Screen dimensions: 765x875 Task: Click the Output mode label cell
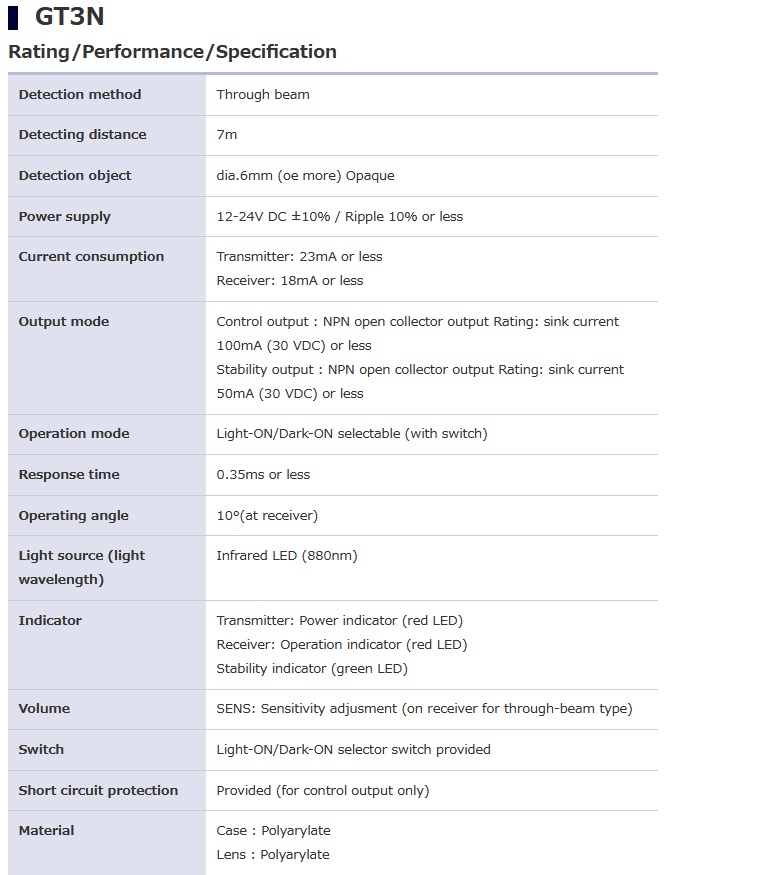[x=107, y=358]
